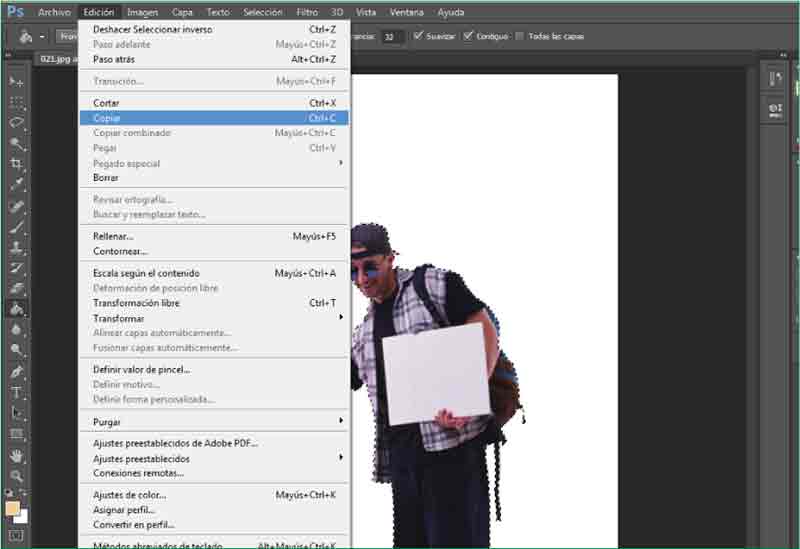Uncheck the Suavizar checkbox
The image size is (800, 549).
(x=418, y=36)
